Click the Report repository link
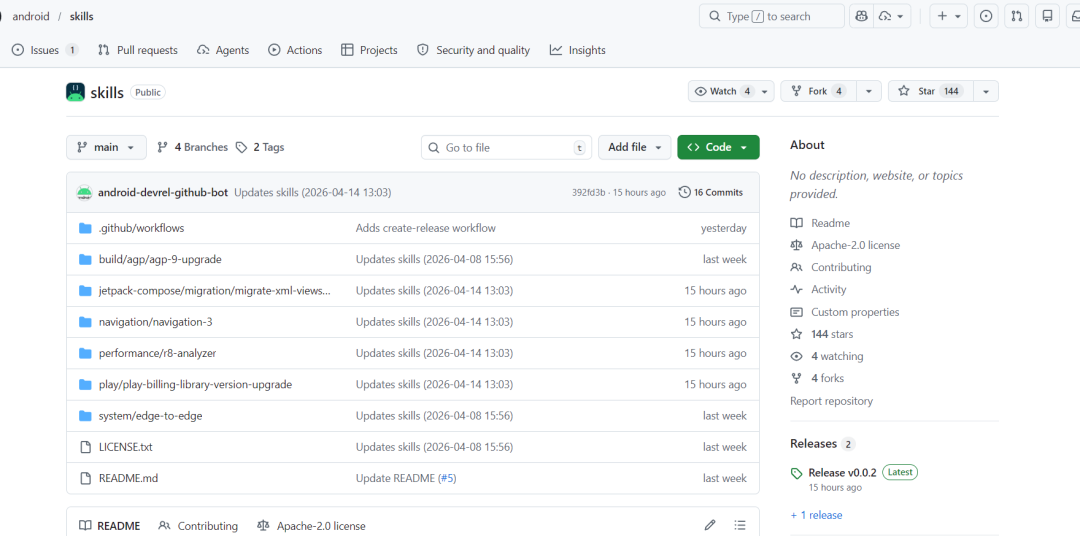The width and height of the screenshot is (1080, 536). pyautogui.click(x=831, y=401)
